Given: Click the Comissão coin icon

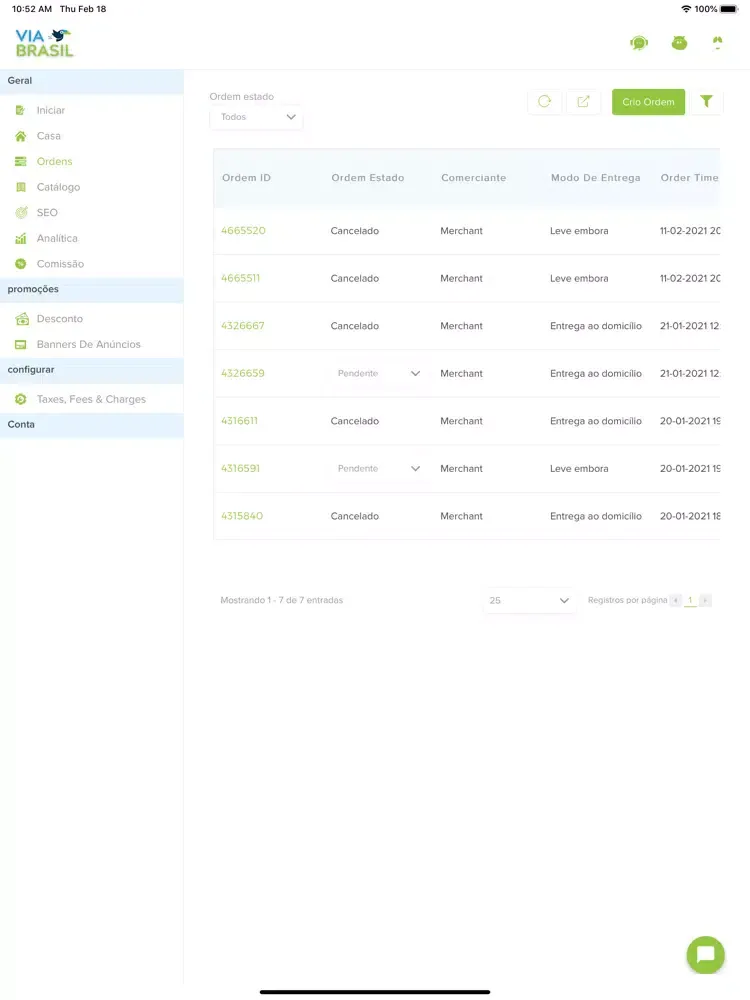Looking at the screenshot, I should point(20,263).
